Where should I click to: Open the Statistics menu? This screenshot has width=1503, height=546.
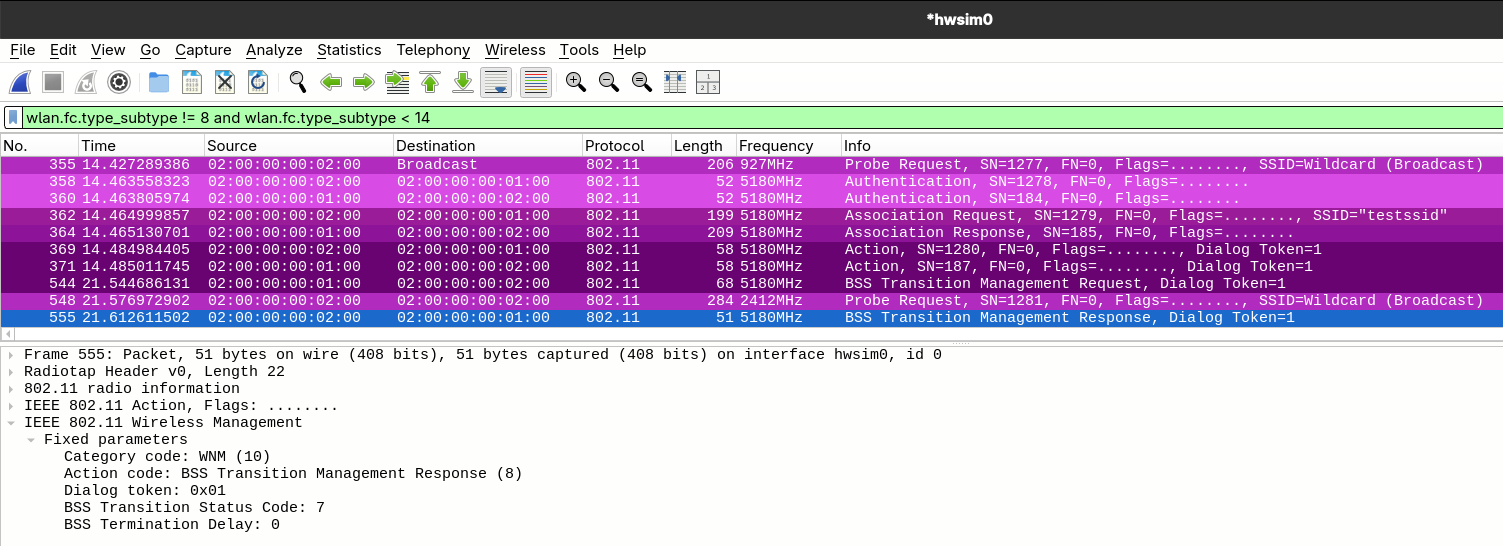(x=349, y=50)
